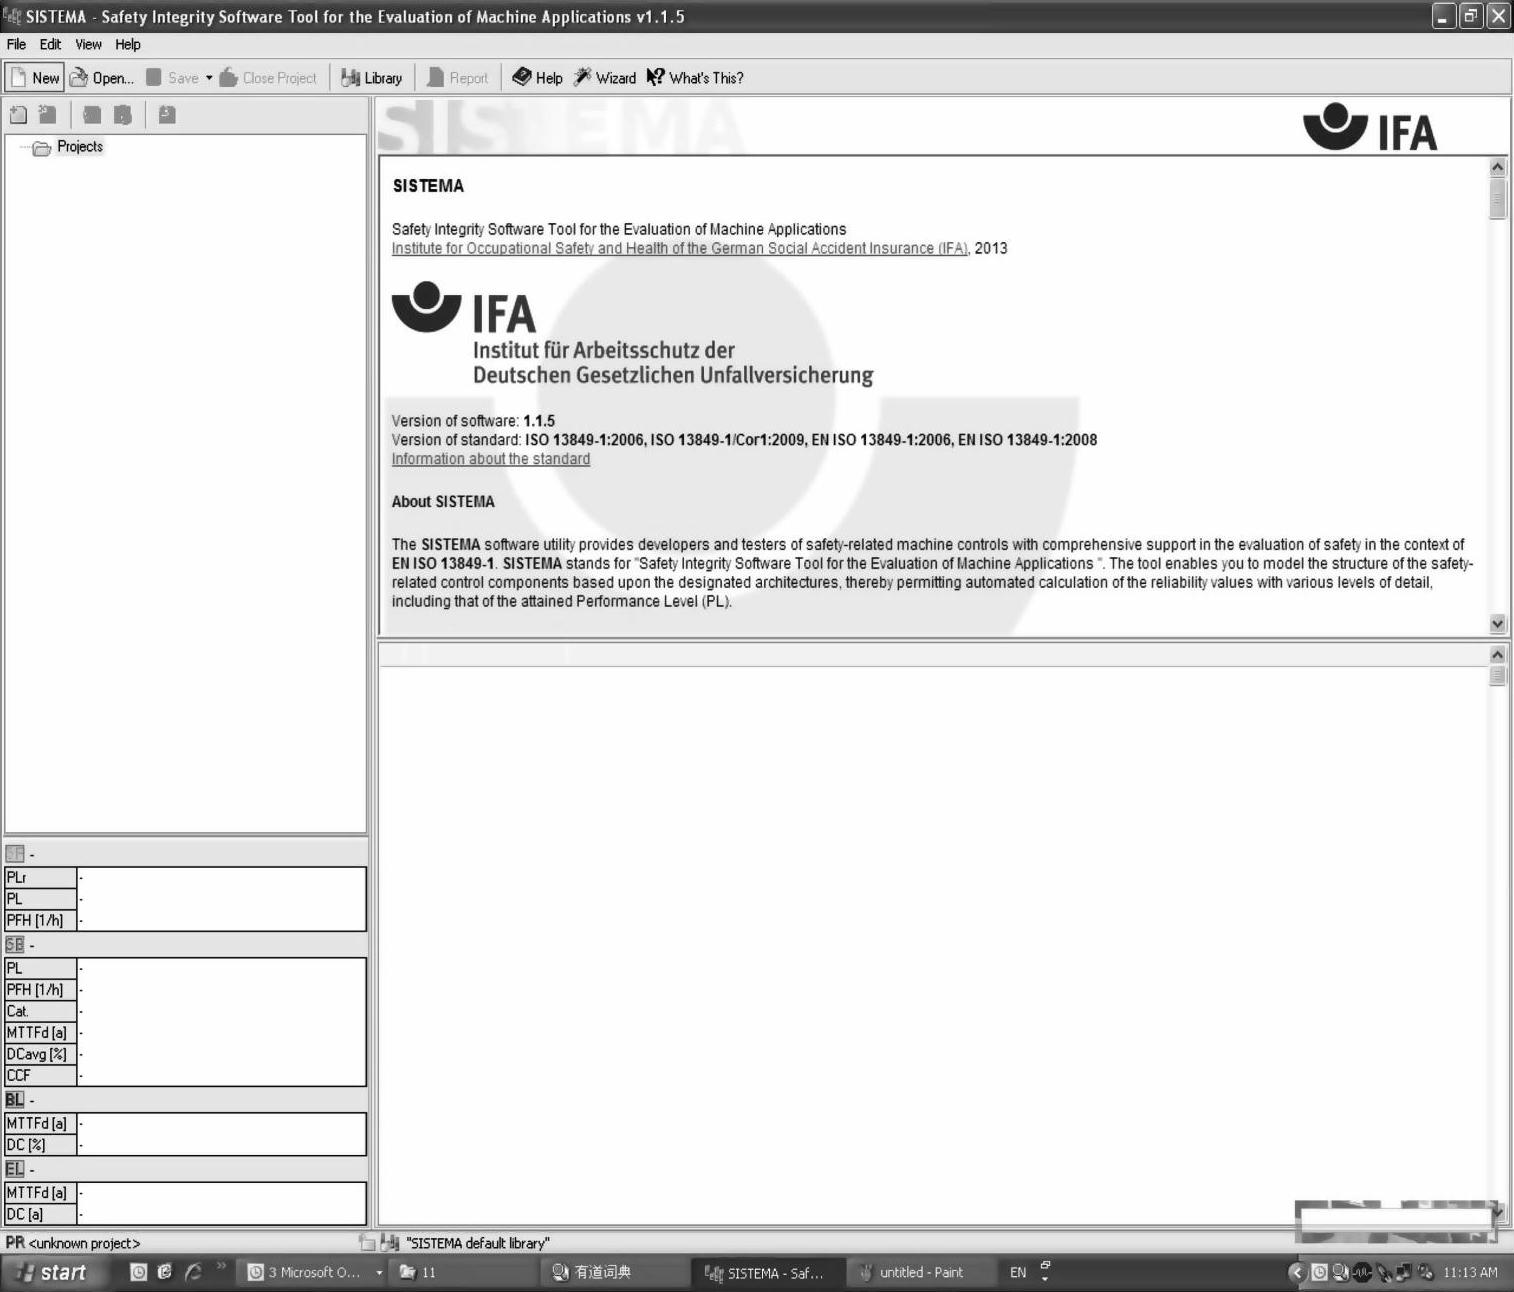Open the Institute for Occupational Safety link
This screenshot has height=1292, width=1514.
click(x=680, y=248)
